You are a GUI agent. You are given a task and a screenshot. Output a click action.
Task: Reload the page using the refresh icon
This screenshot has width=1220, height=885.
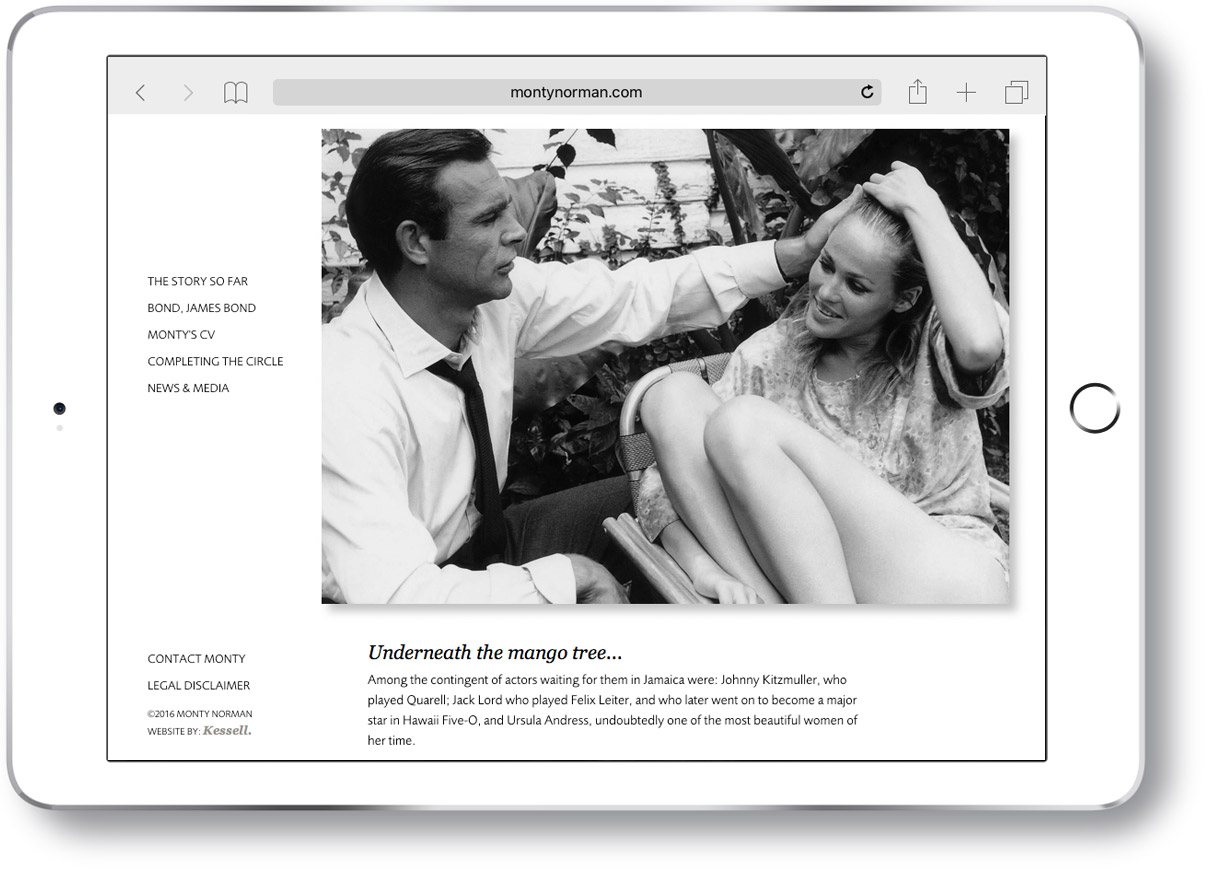point(867,92)
